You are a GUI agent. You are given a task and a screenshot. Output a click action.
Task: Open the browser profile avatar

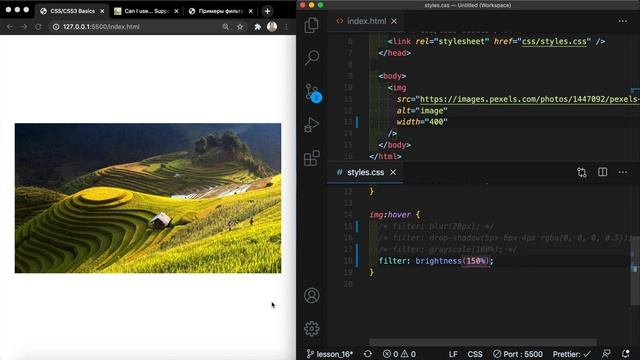(272, 27)
